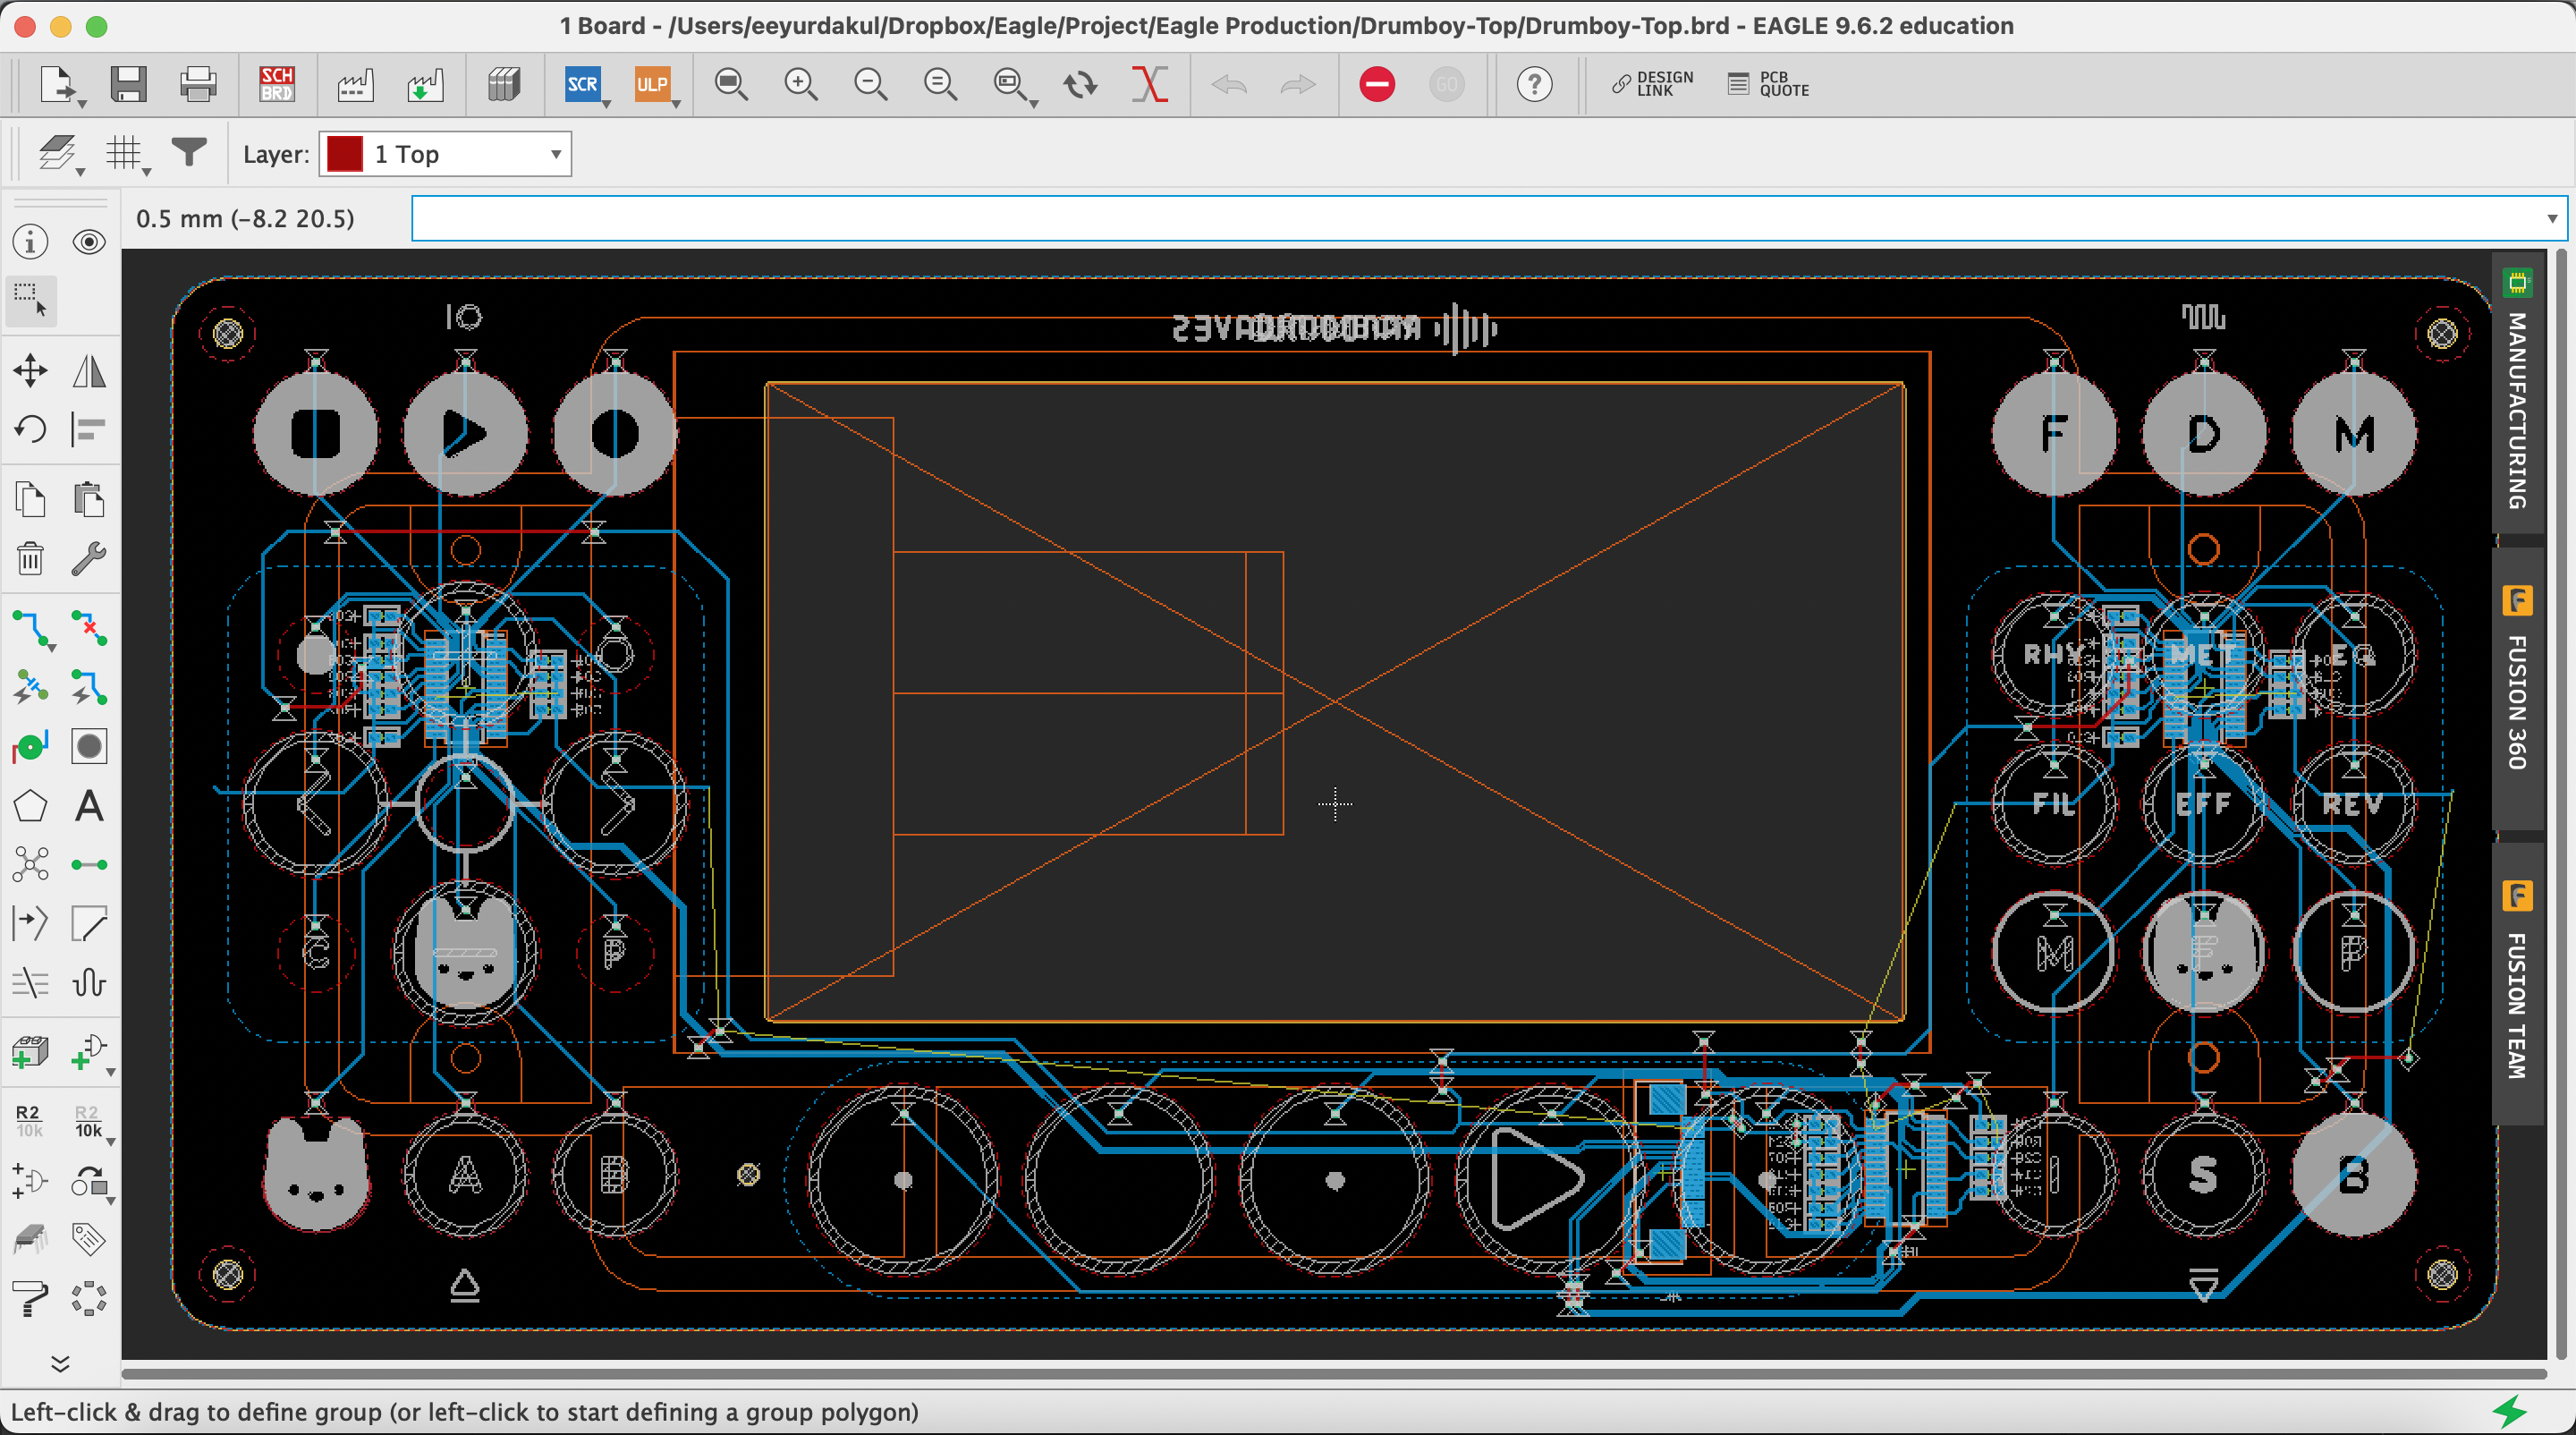Switch to schematic with SCH/BRD icon

[276, 85]
